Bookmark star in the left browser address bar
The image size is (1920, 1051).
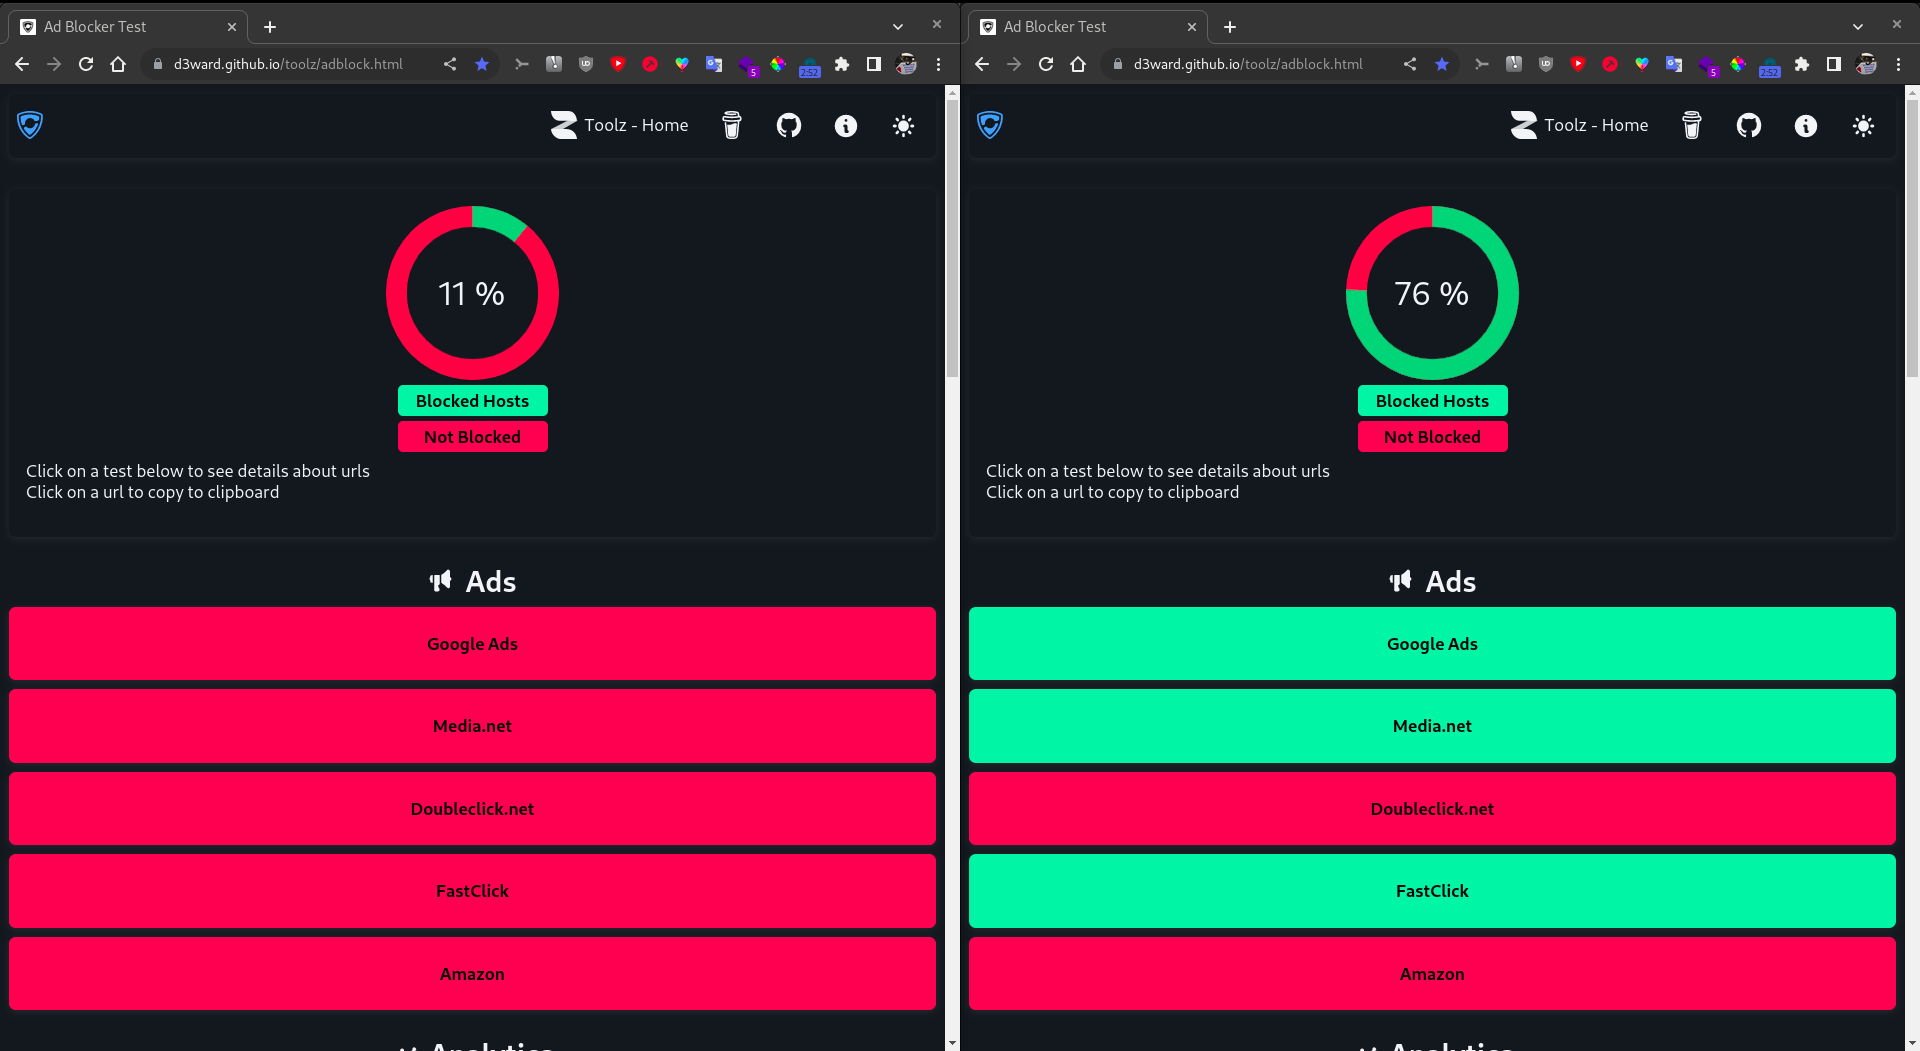coord(482,64)
